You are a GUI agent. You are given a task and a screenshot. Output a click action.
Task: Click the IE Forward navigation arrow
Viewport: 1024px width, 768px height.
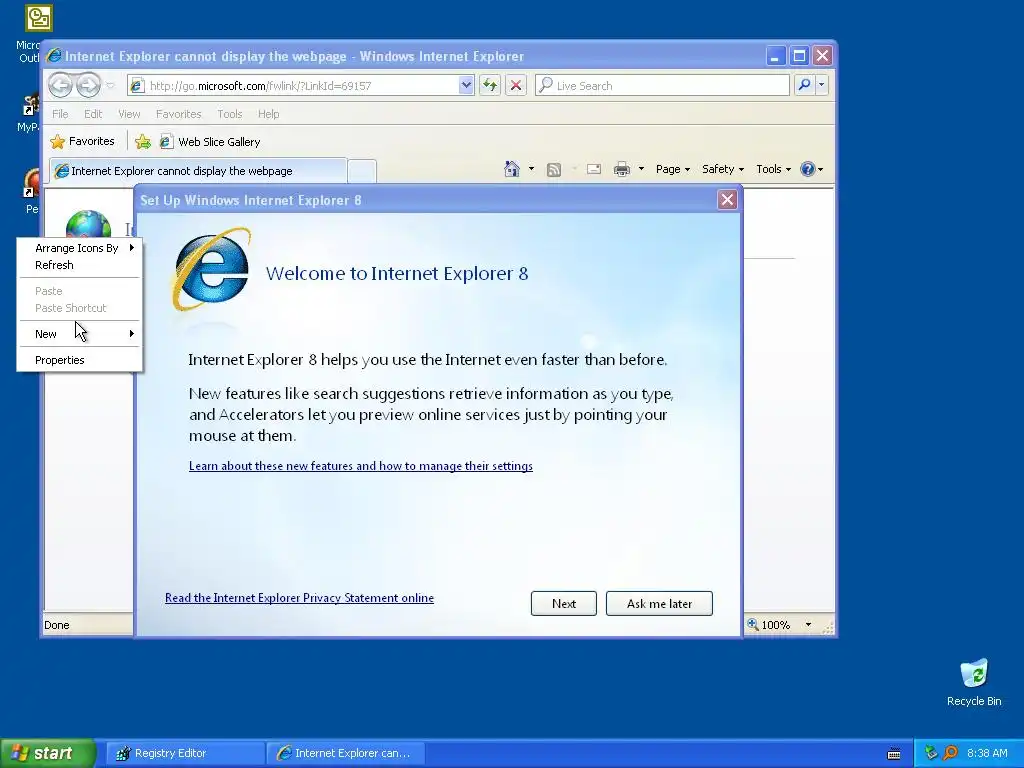pyautogui.click(x=88, y=85)
